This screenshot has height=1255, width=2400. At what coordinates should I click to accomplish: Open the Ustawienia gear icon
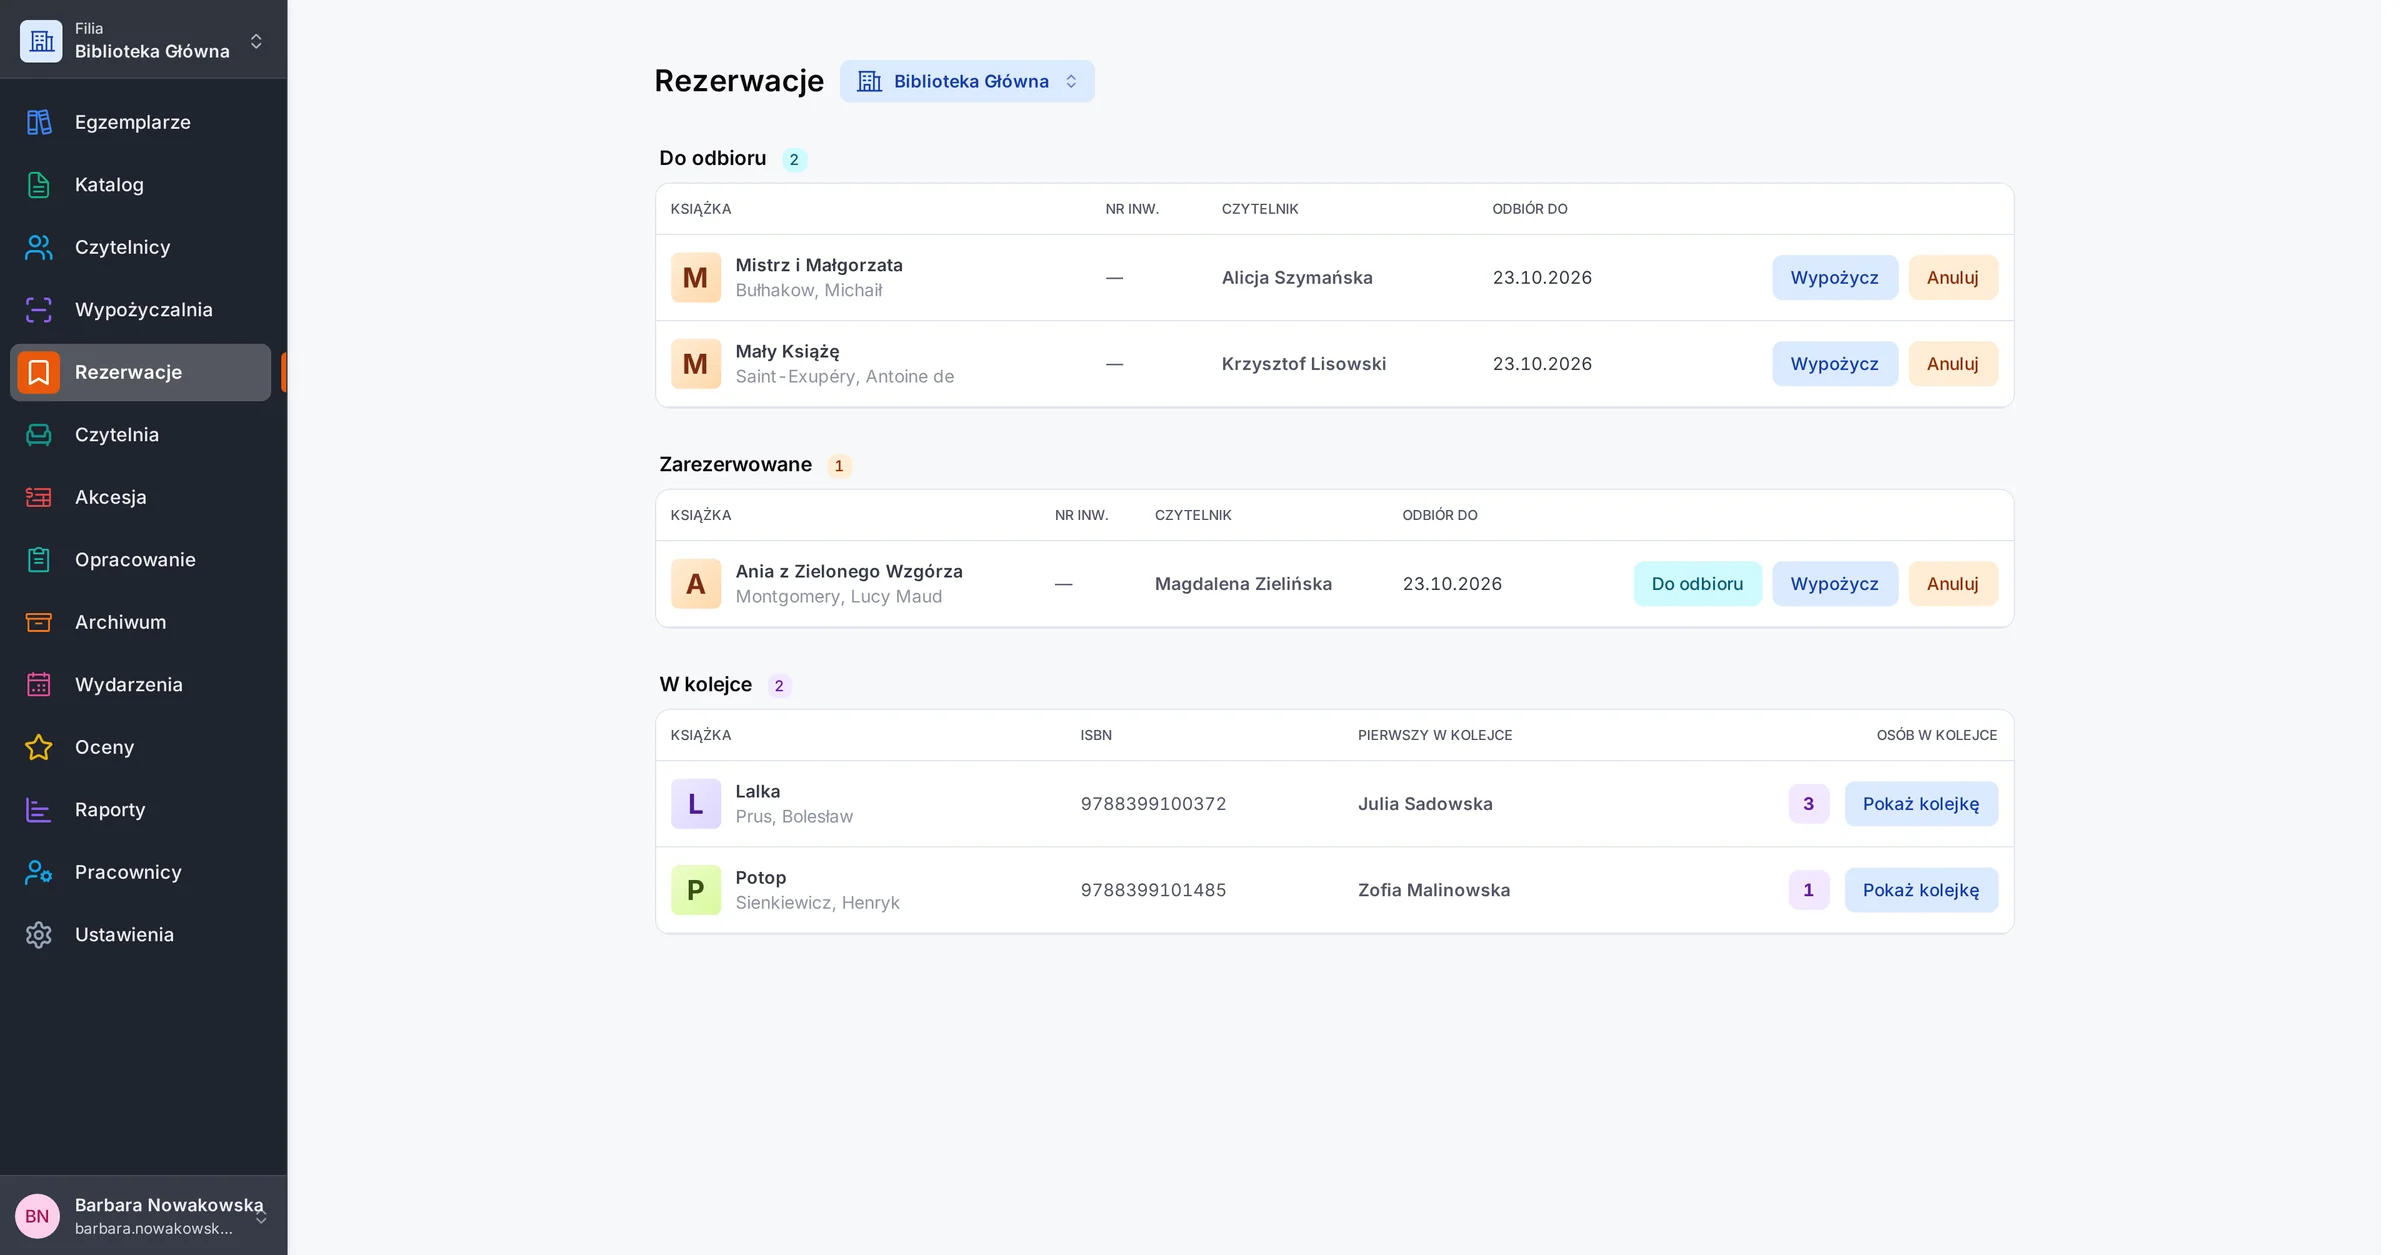(39, 935)
